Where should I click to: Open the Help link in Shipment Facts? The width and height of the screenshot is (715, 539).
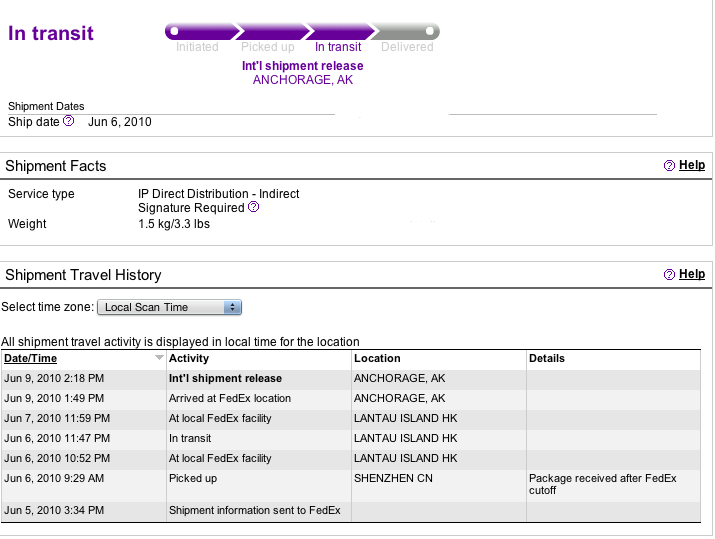pyautogui.click(x=692, y=165)
